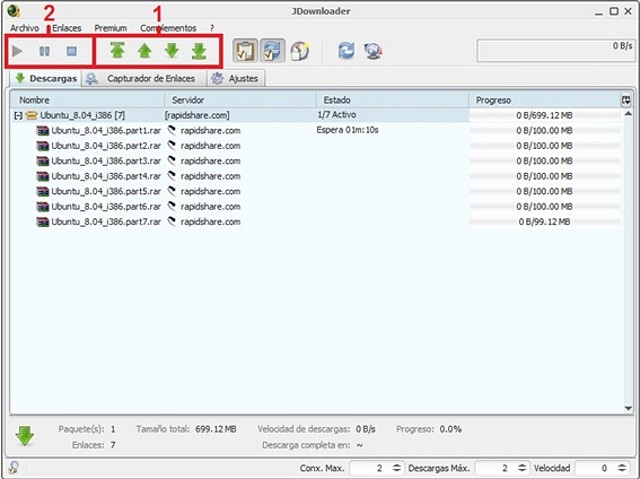Adjust the Conx. Max. stepper arrows
Screen dimensions: 640x479
(397, 468)
